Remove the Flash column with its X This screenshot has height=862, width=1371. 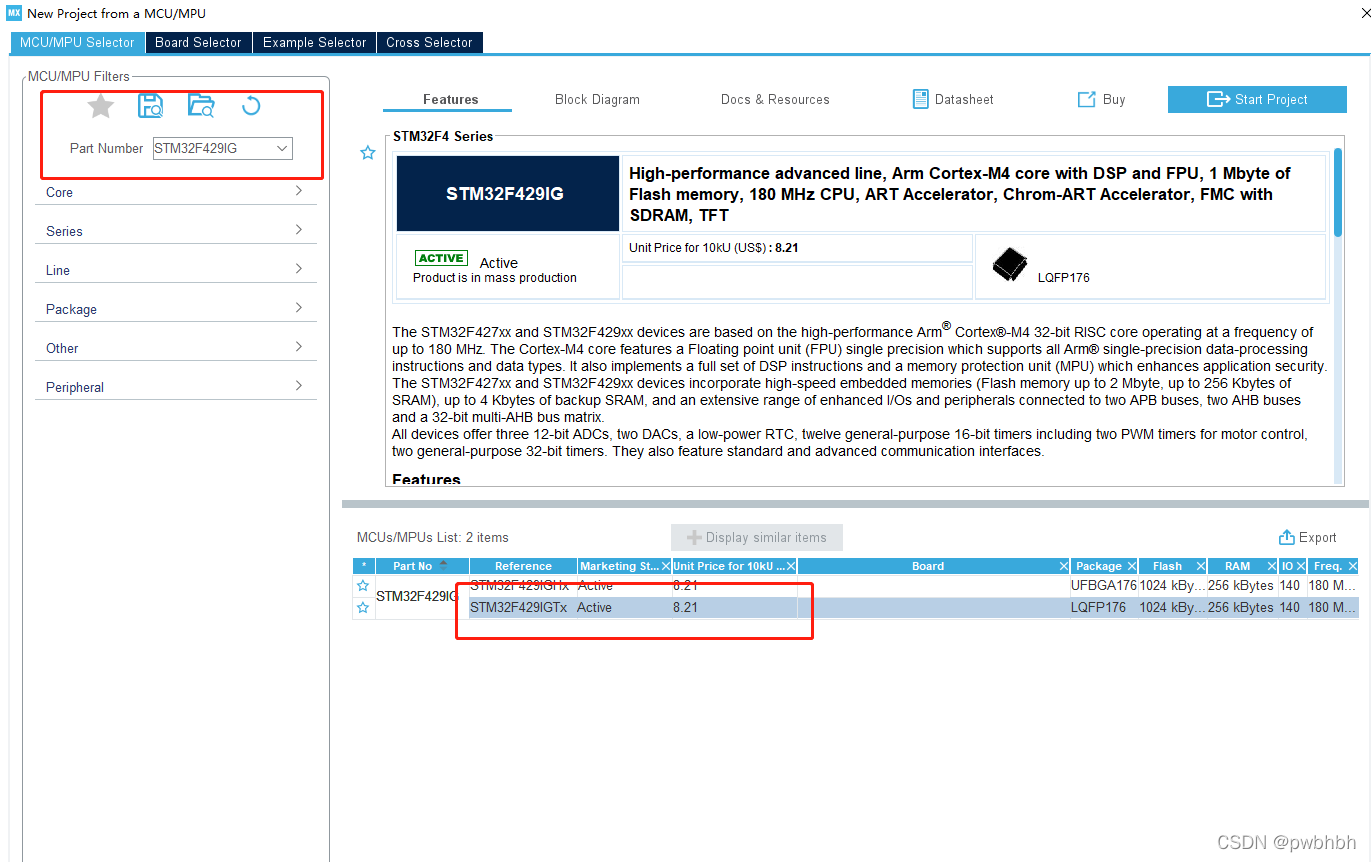pyautogui.click(x=1200, y=566)
